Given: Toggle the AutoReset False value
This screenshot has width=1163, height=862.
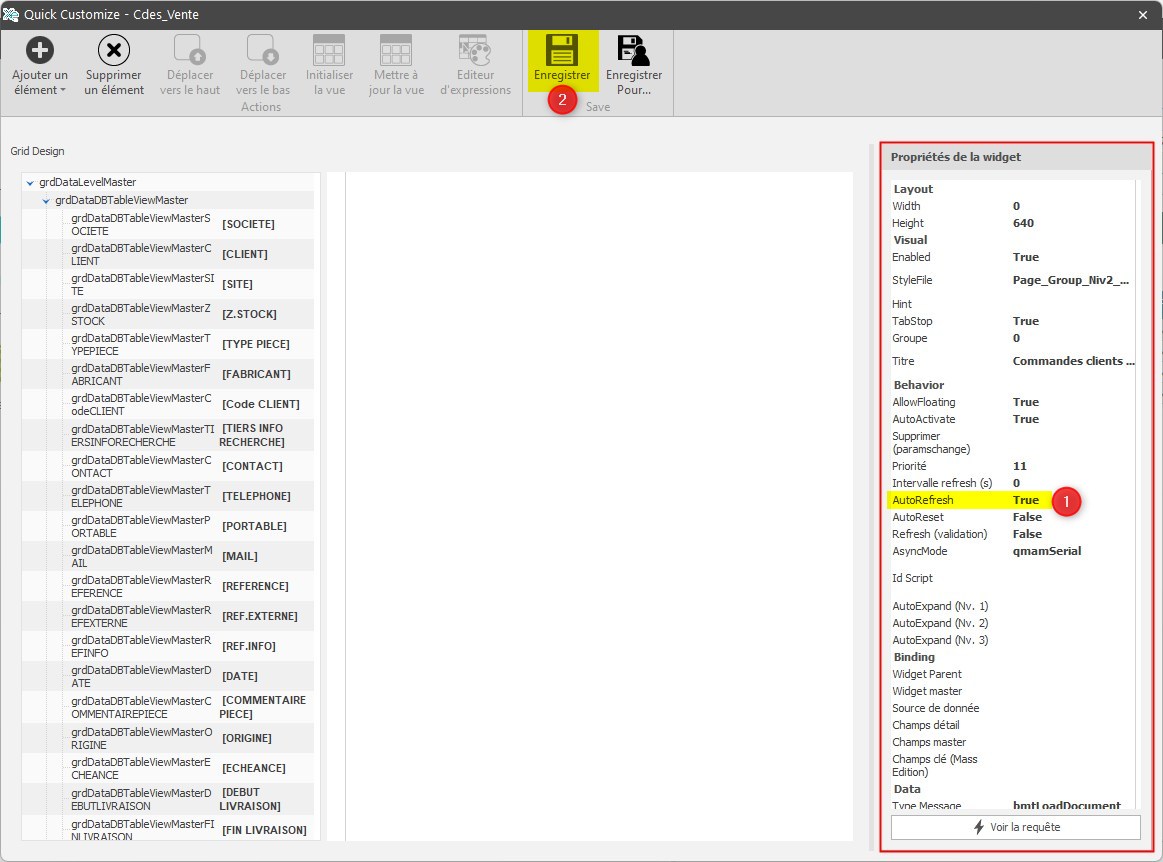Looking at the screenshot, I should (x=1027, y=517).
